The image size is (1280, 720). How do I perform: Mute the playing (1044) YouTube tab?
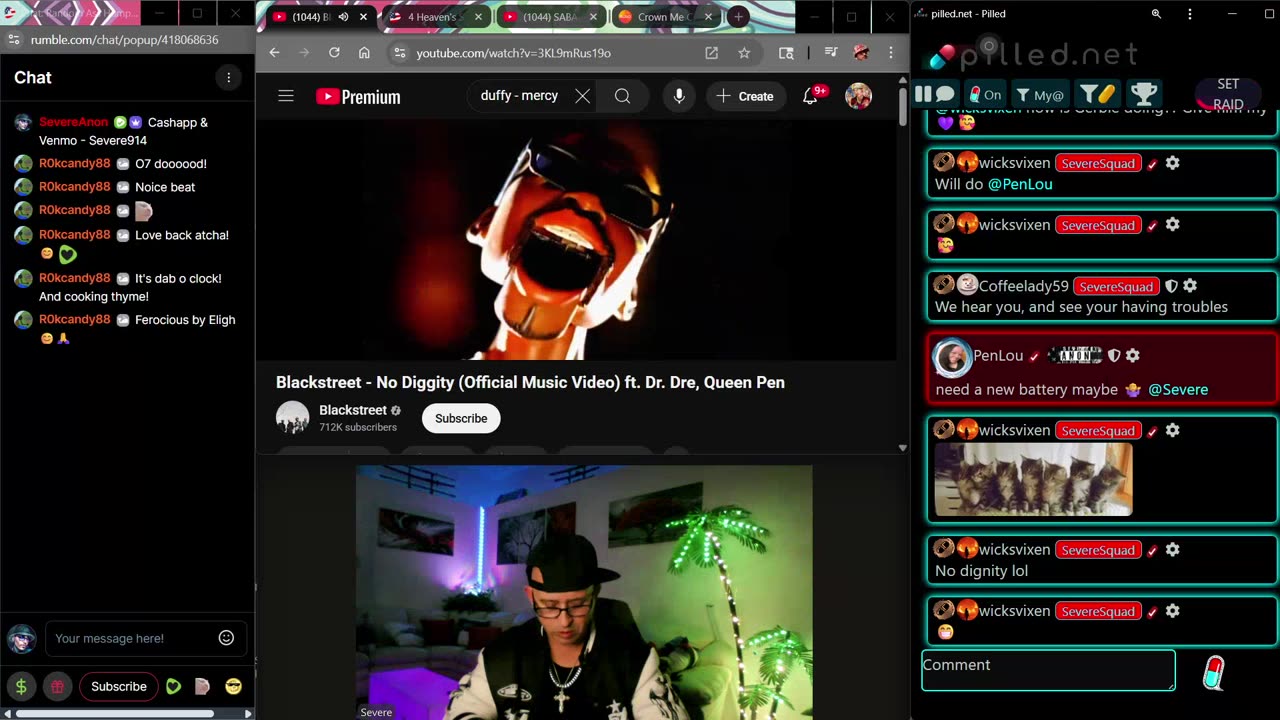pyautogui.click(x=344, y=17)
